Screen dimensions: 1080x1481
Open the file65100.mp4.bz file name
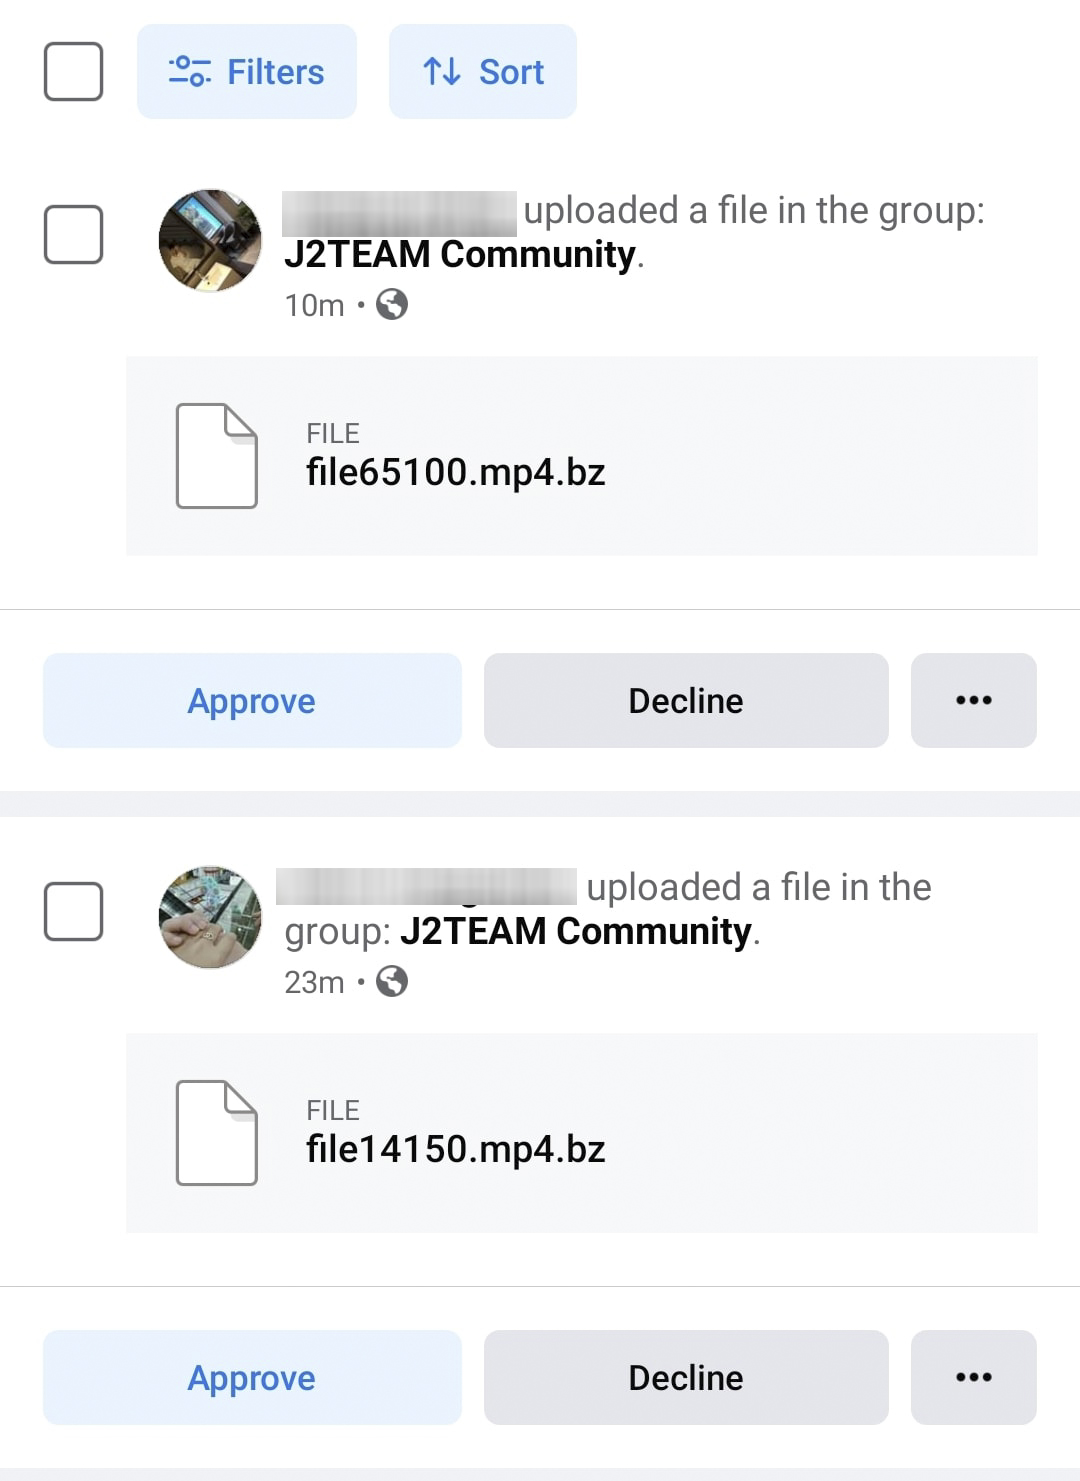point(456,472)
